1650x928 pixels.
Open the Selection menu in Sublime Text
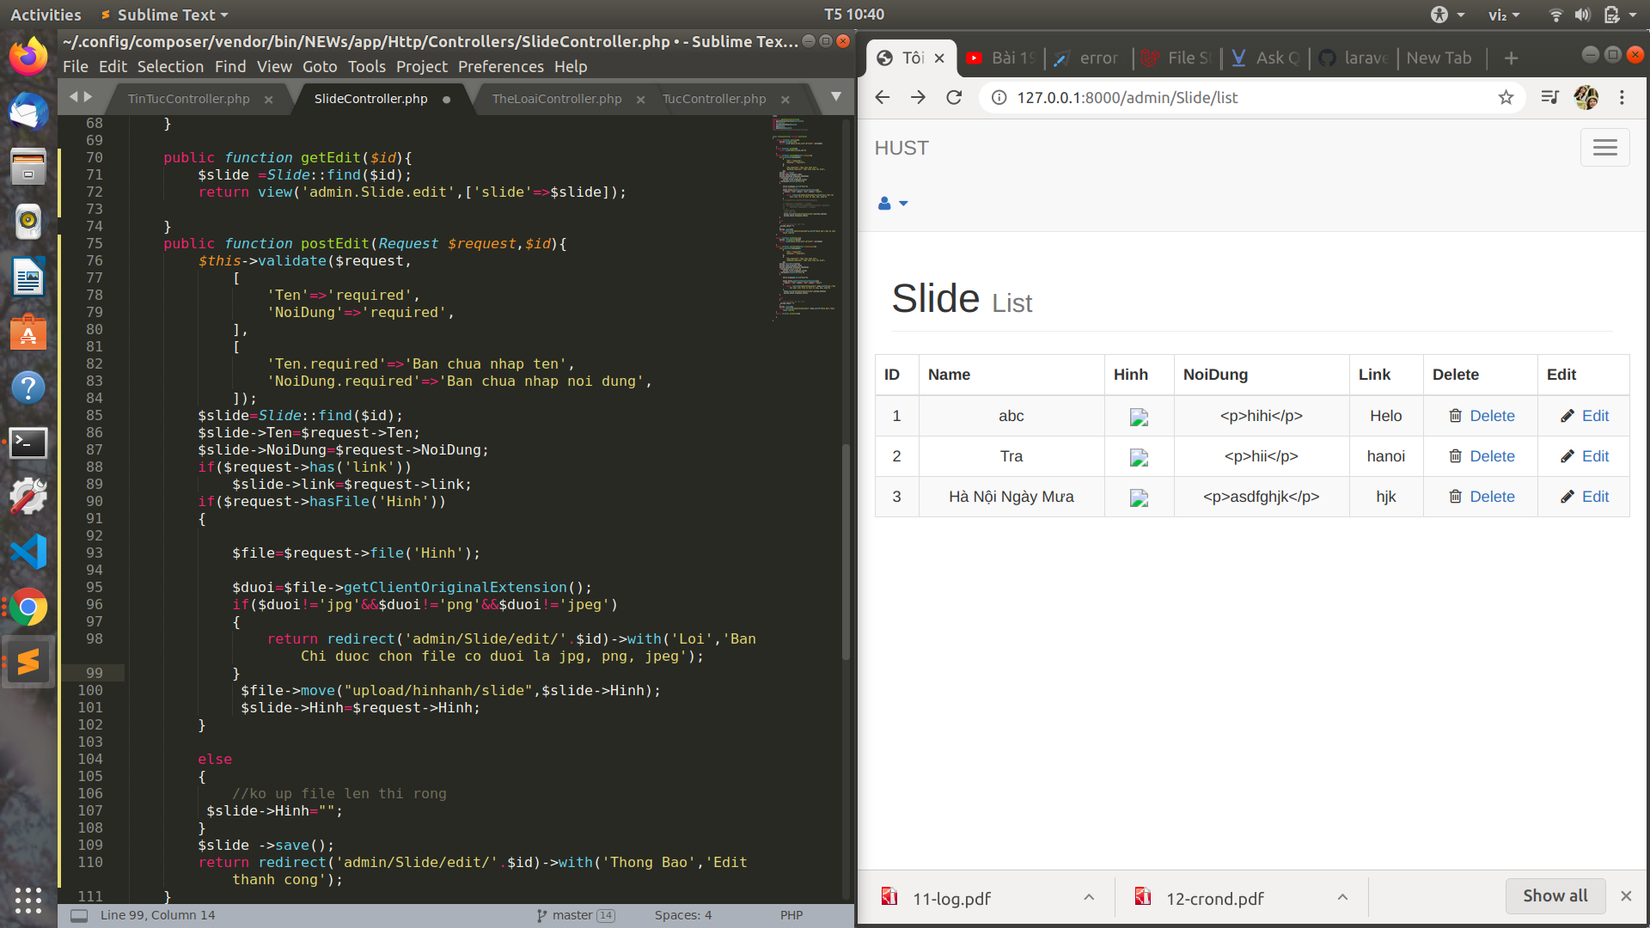[x=170, y=66]
